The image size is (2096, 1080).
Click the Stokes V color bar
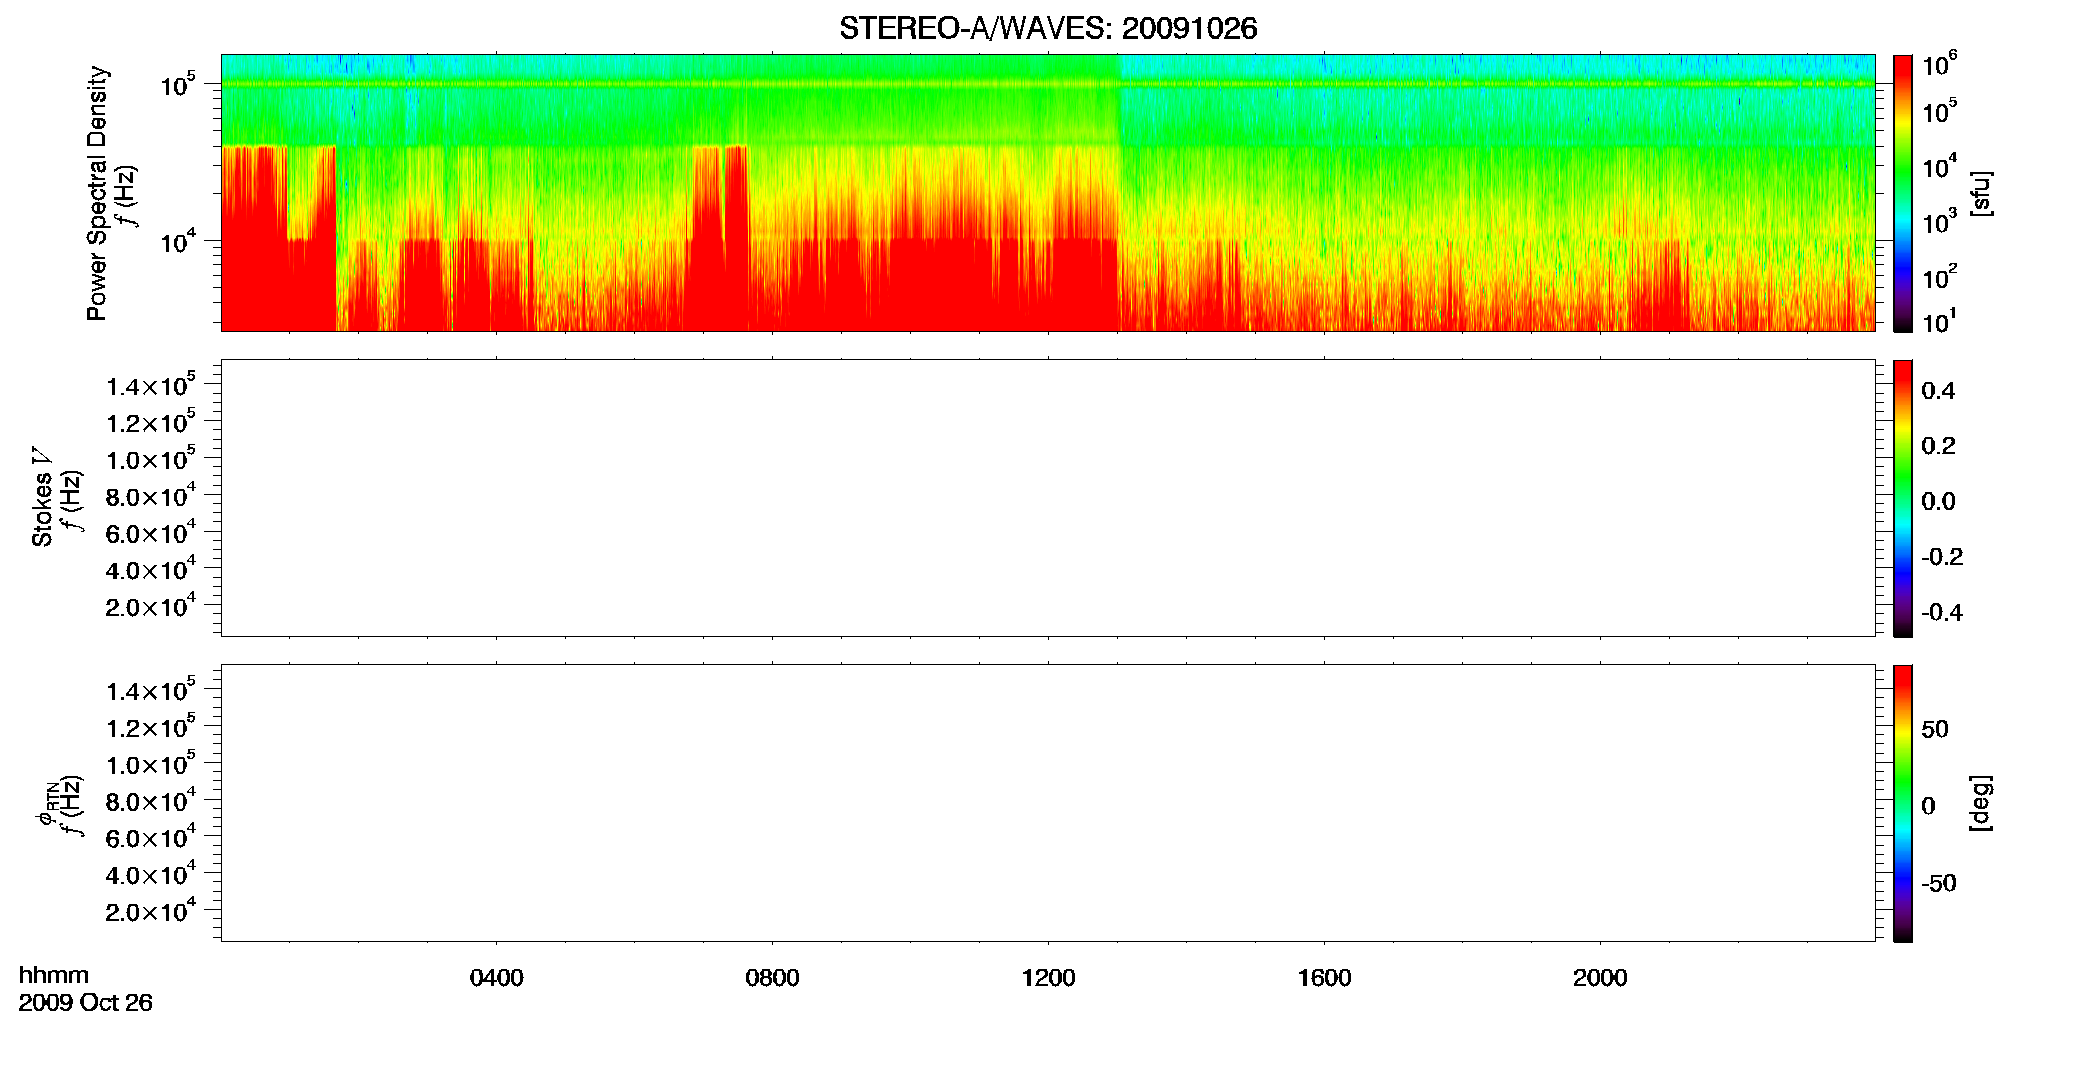coord(1903,498)
